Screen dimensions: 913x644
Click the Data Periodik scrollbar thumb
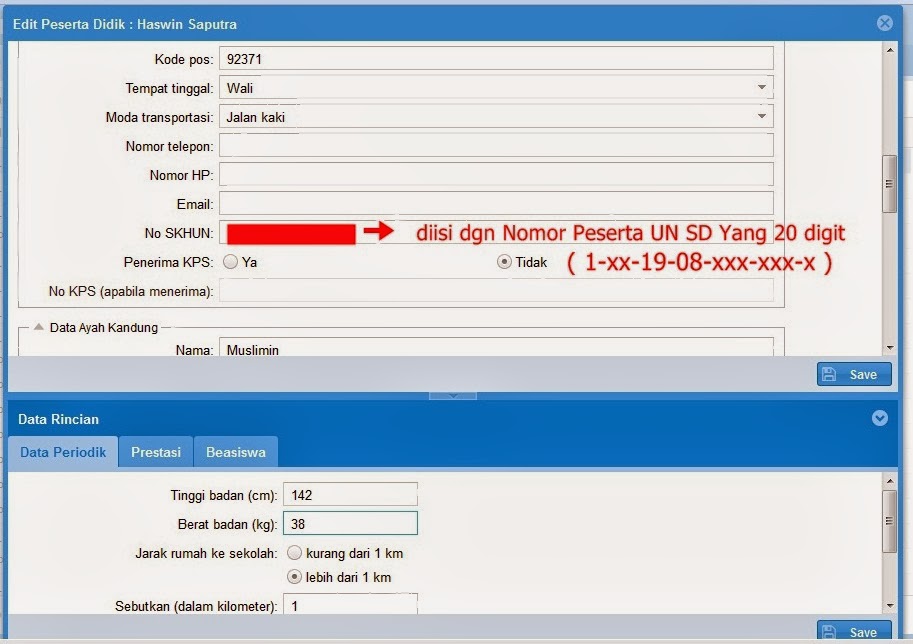(x=889, y=521)
